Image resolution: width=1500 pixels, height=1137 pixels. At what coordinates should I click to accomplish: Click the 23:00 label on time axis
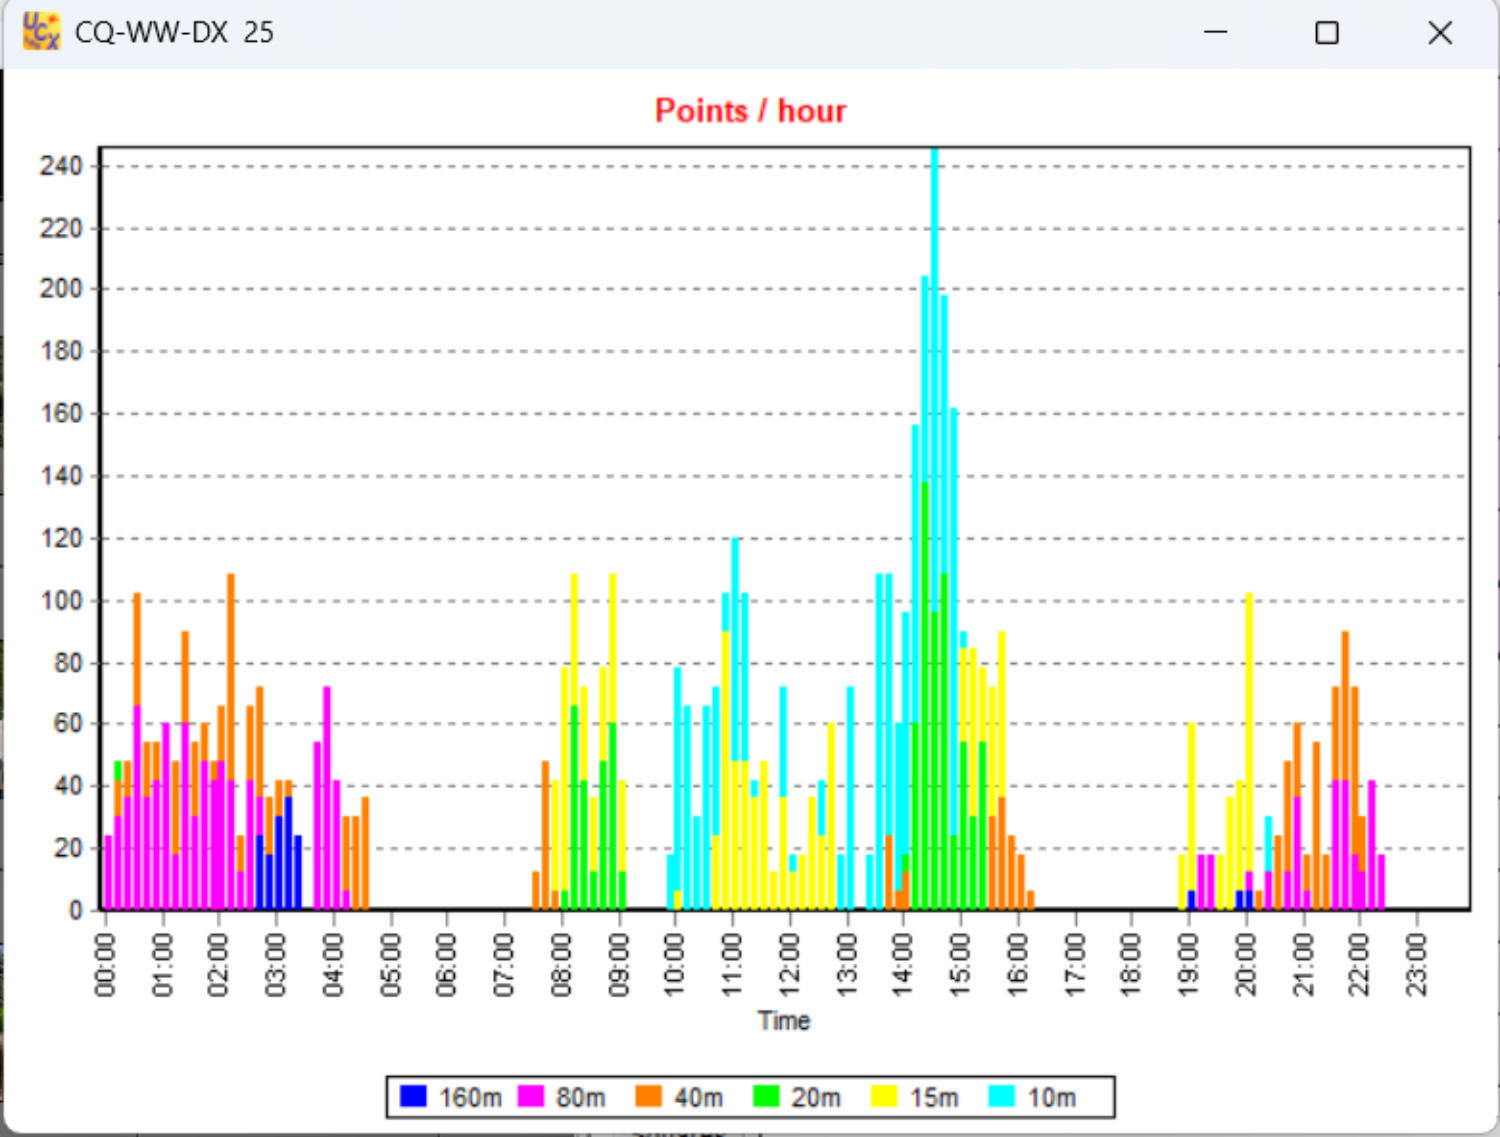click(1416, 964)
